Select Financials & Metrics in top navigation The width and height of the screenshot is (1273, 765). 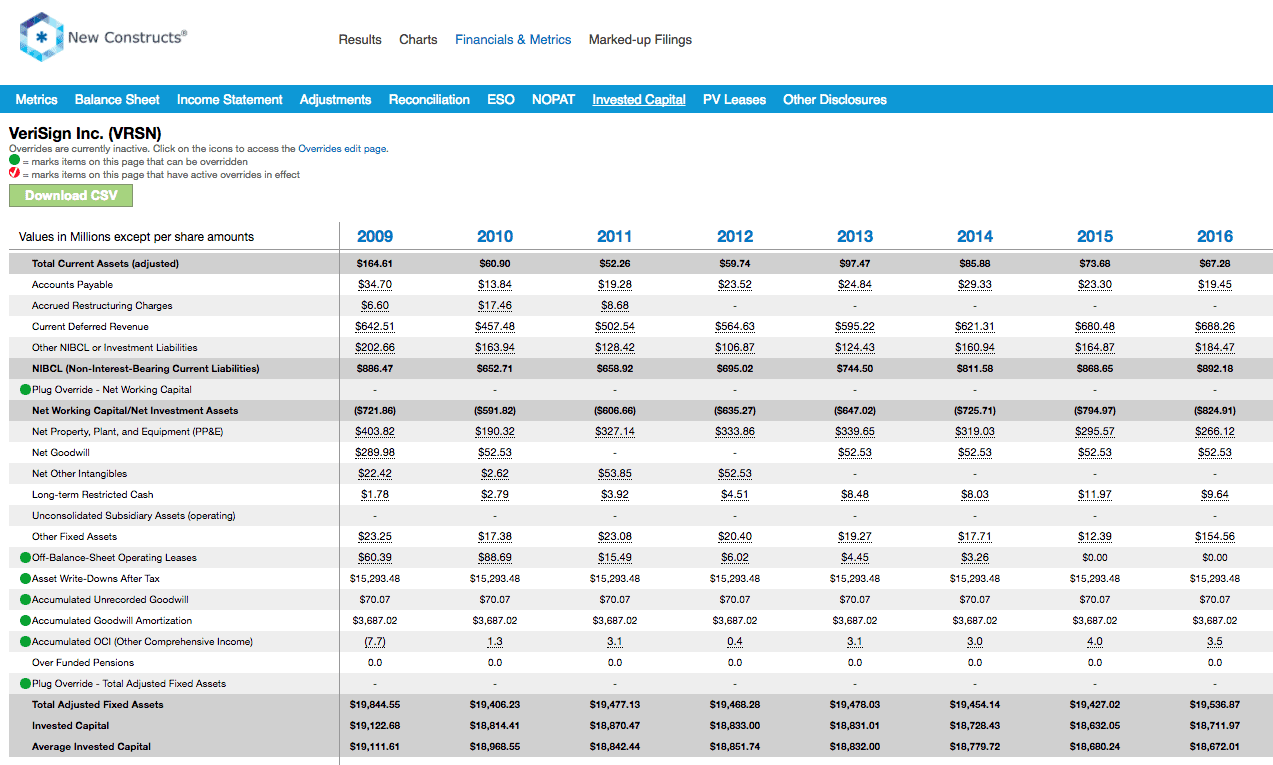point(513,40)
